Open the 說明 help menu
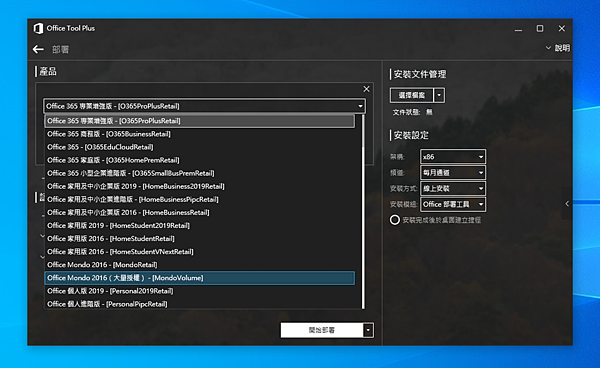The image size is (600, 368). (x=558, y=48)
